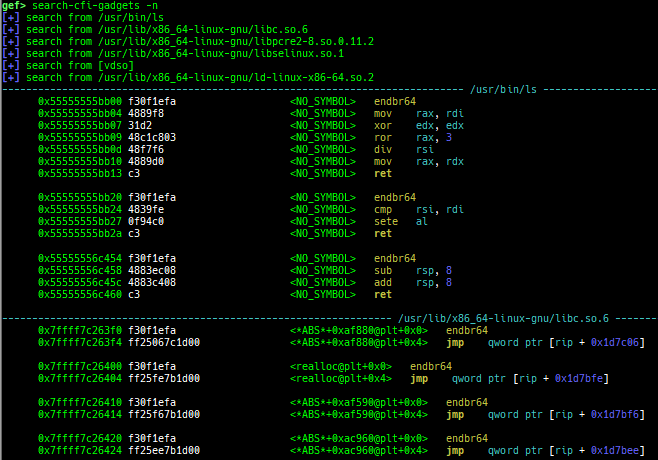This screenshot has height=460, width=658.
Task: Click address 0x55555555bb04
Action: click(x=80, y=113)
